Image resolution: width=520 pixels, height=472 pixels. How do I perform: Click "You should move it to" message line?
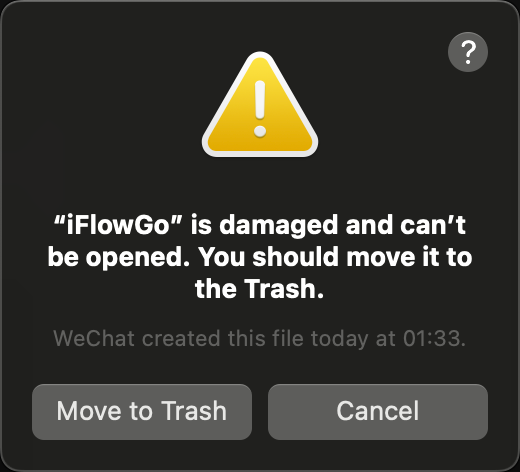335,257
